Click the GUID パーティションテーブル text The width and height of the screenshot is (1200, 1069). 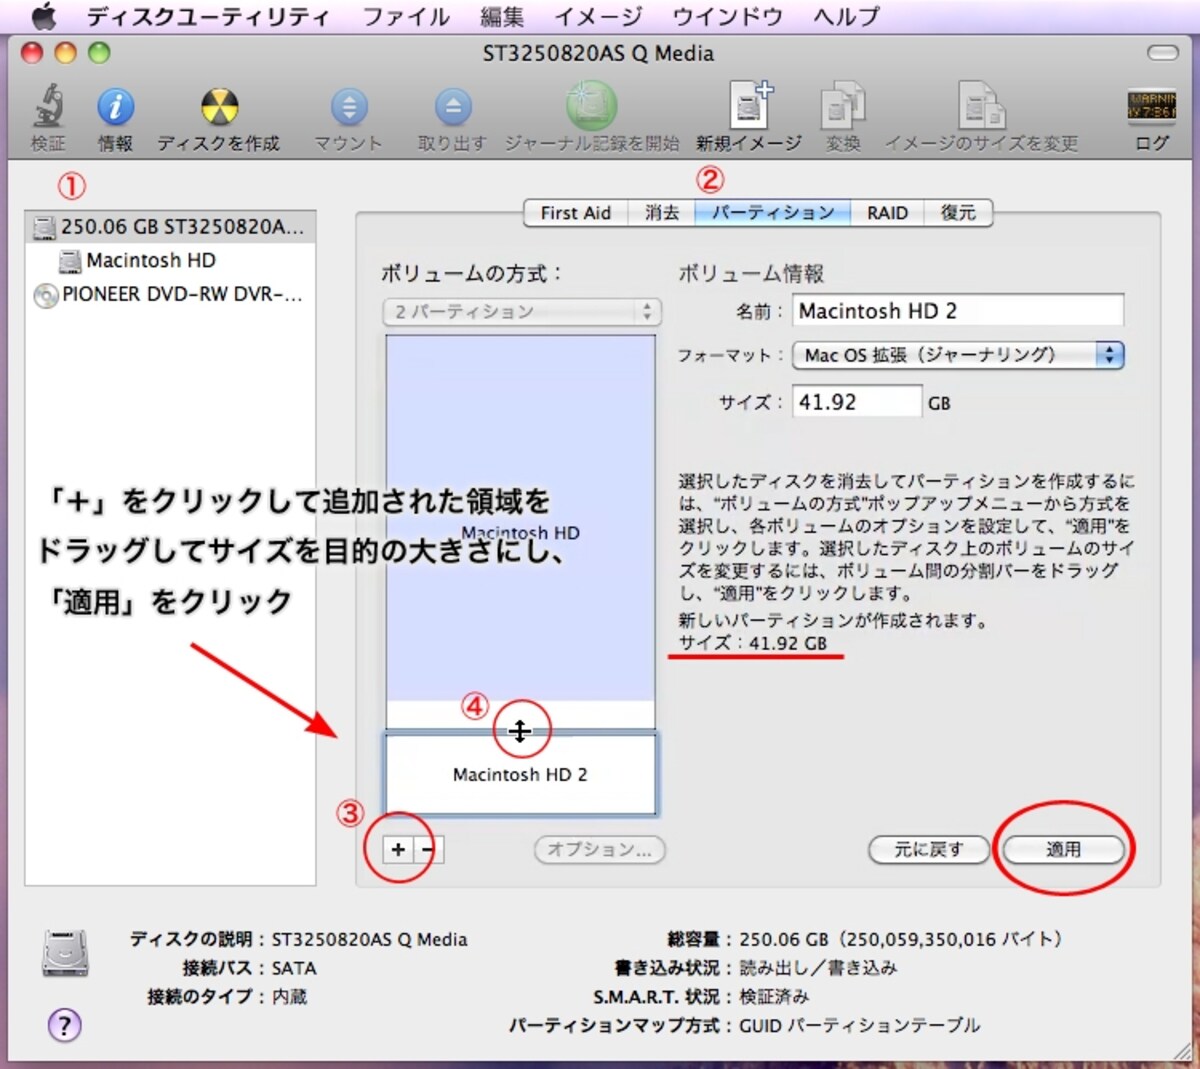click(860, 1025)
